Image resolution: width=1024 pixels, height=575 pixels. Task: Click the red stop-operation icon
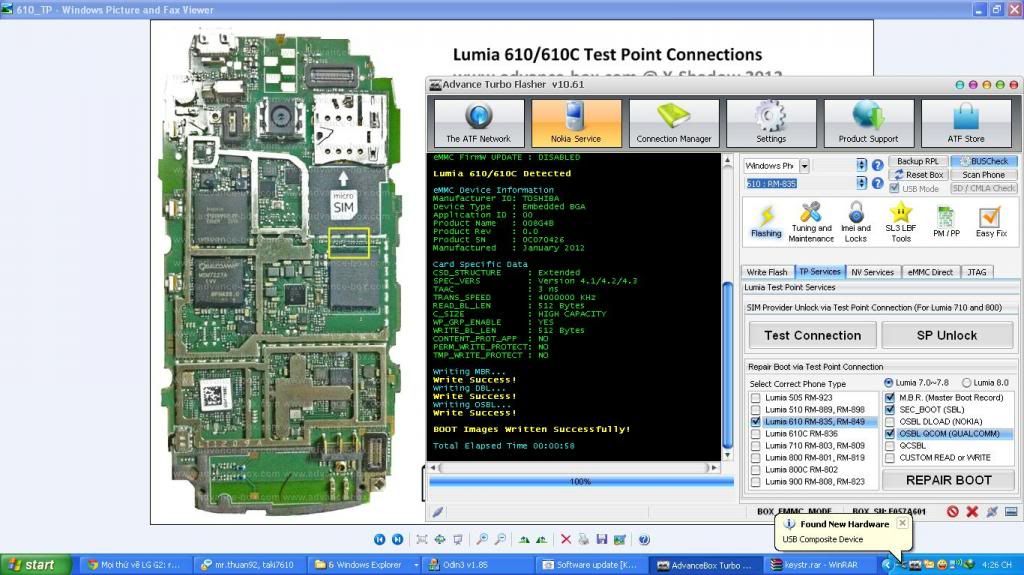click(x=953, y=512)
